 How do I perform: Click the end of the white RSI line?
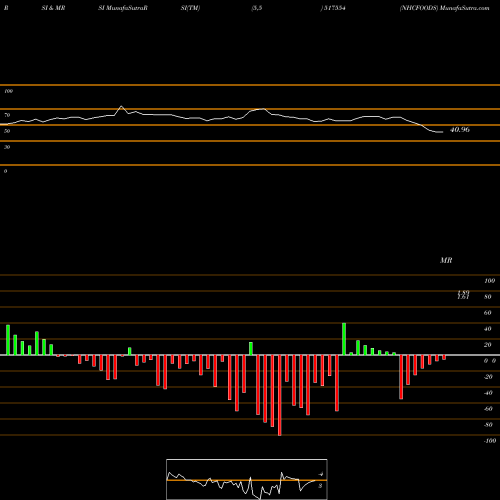(x=442, y=132)
